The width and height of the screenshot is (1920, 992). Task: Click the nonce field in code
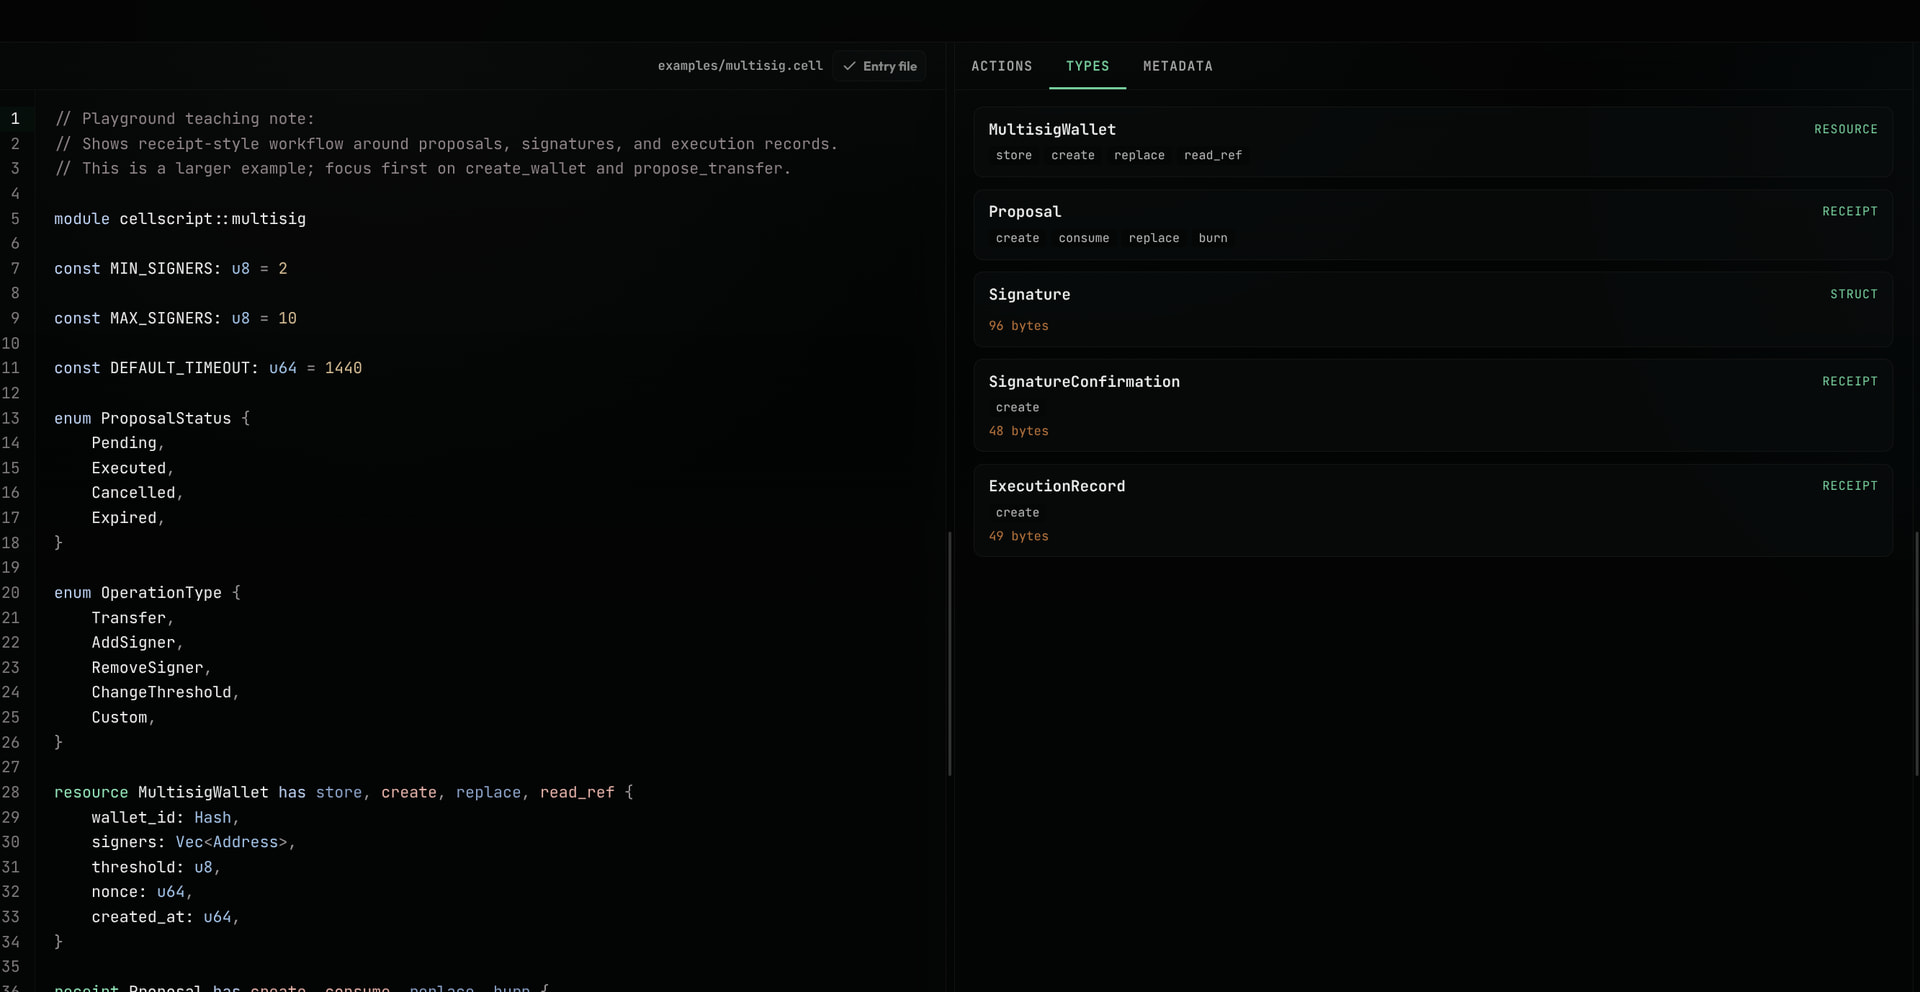[x=115, y=892]
